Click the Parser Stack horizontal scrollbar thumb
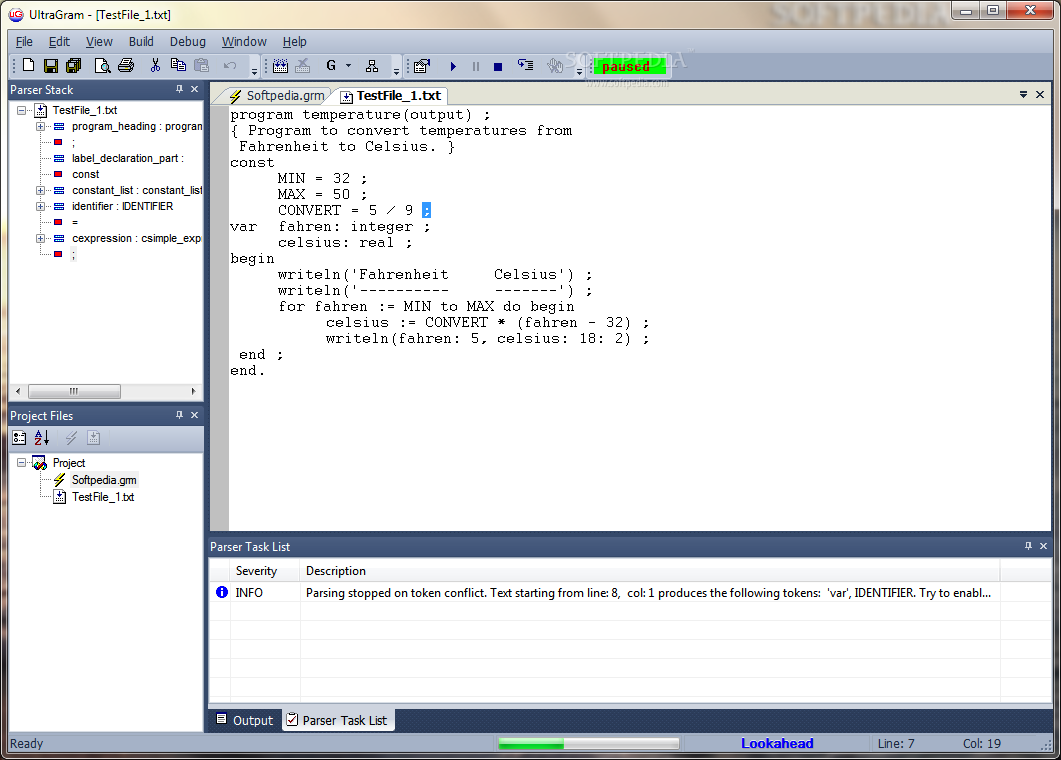 pyautogui.click(x=74, y=391)
